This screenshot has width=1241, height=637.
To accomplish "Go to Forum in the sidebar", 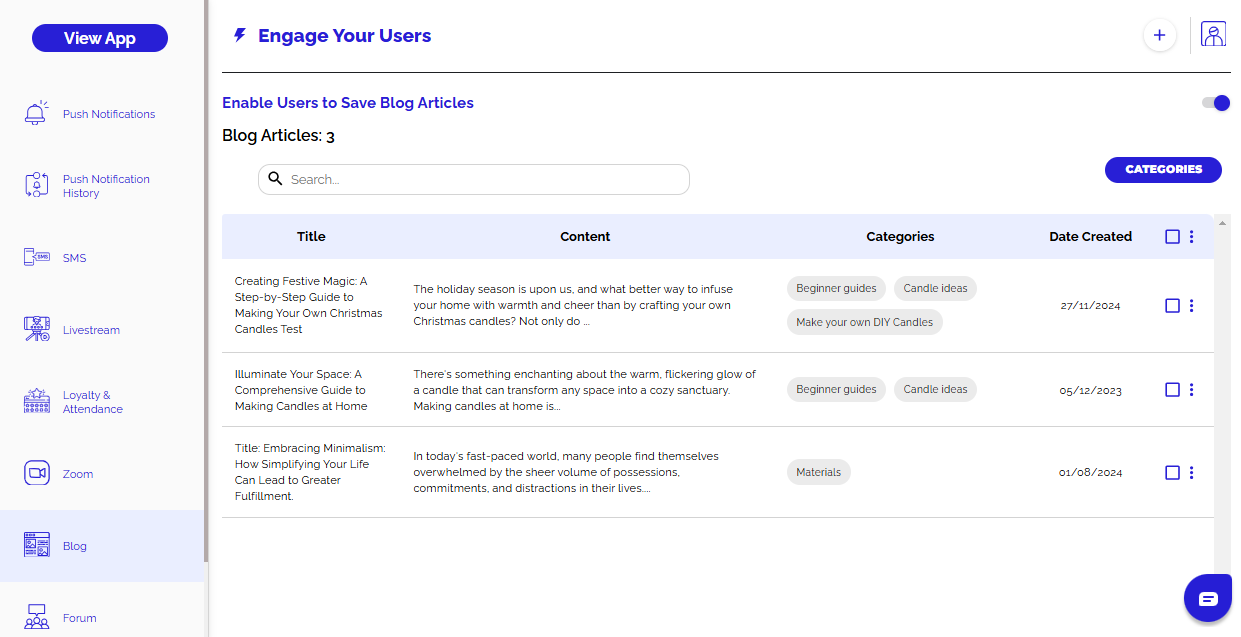I will tap(79, 618).
